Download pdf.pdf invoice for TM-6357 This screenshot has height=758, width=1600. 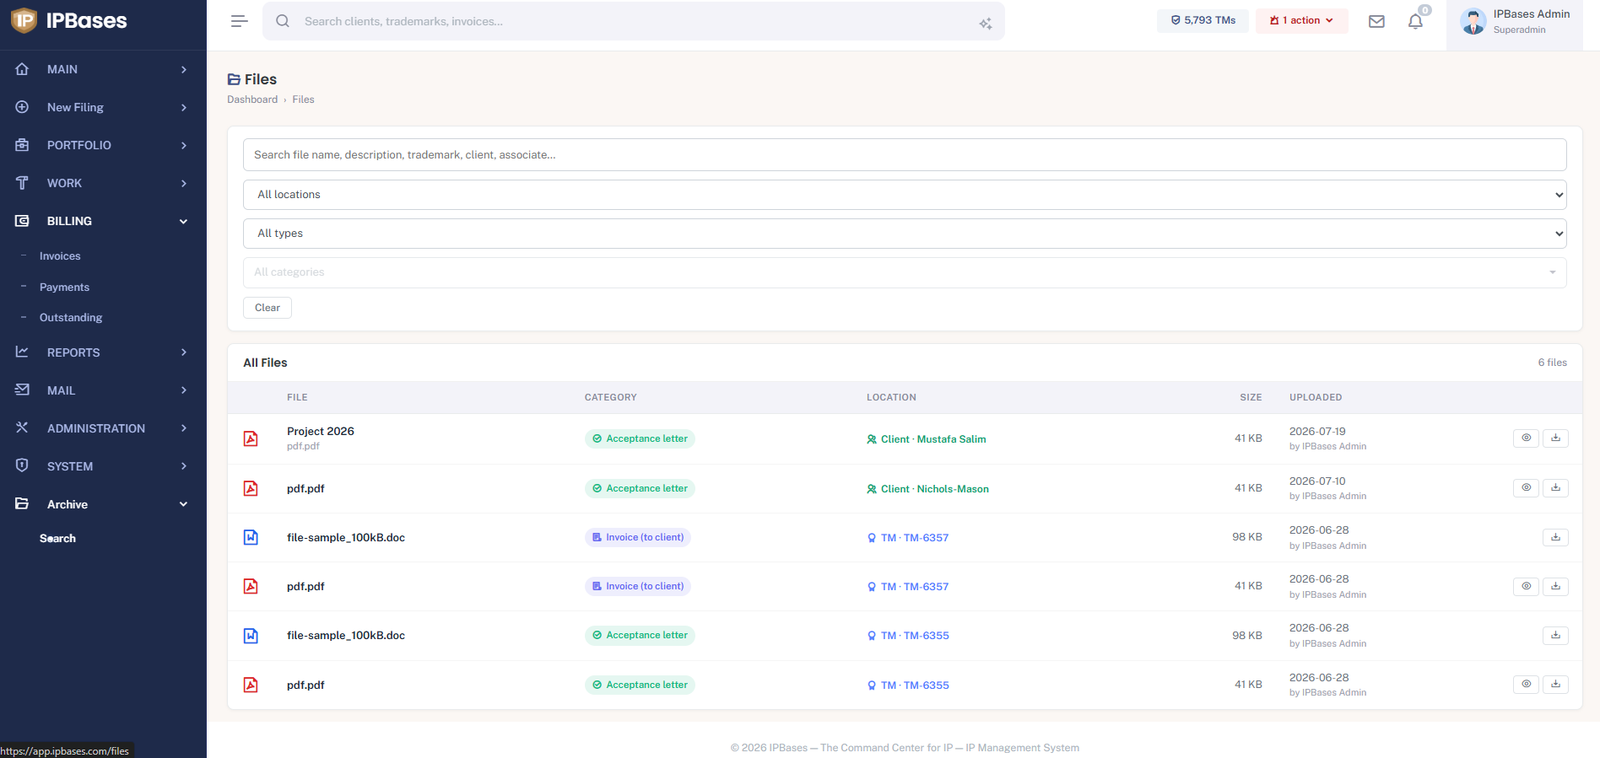(1556, 586)
